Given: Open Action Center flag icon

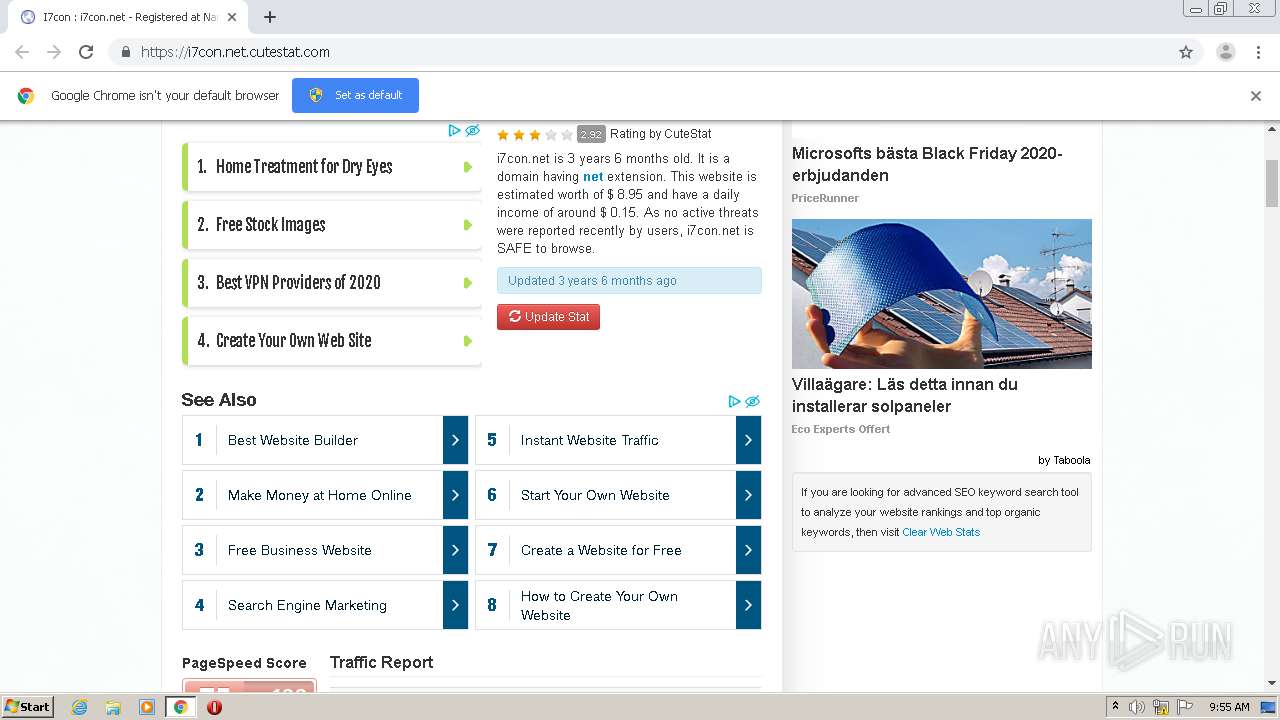Looking at the screenshot, I should [x=1184, y=707].
